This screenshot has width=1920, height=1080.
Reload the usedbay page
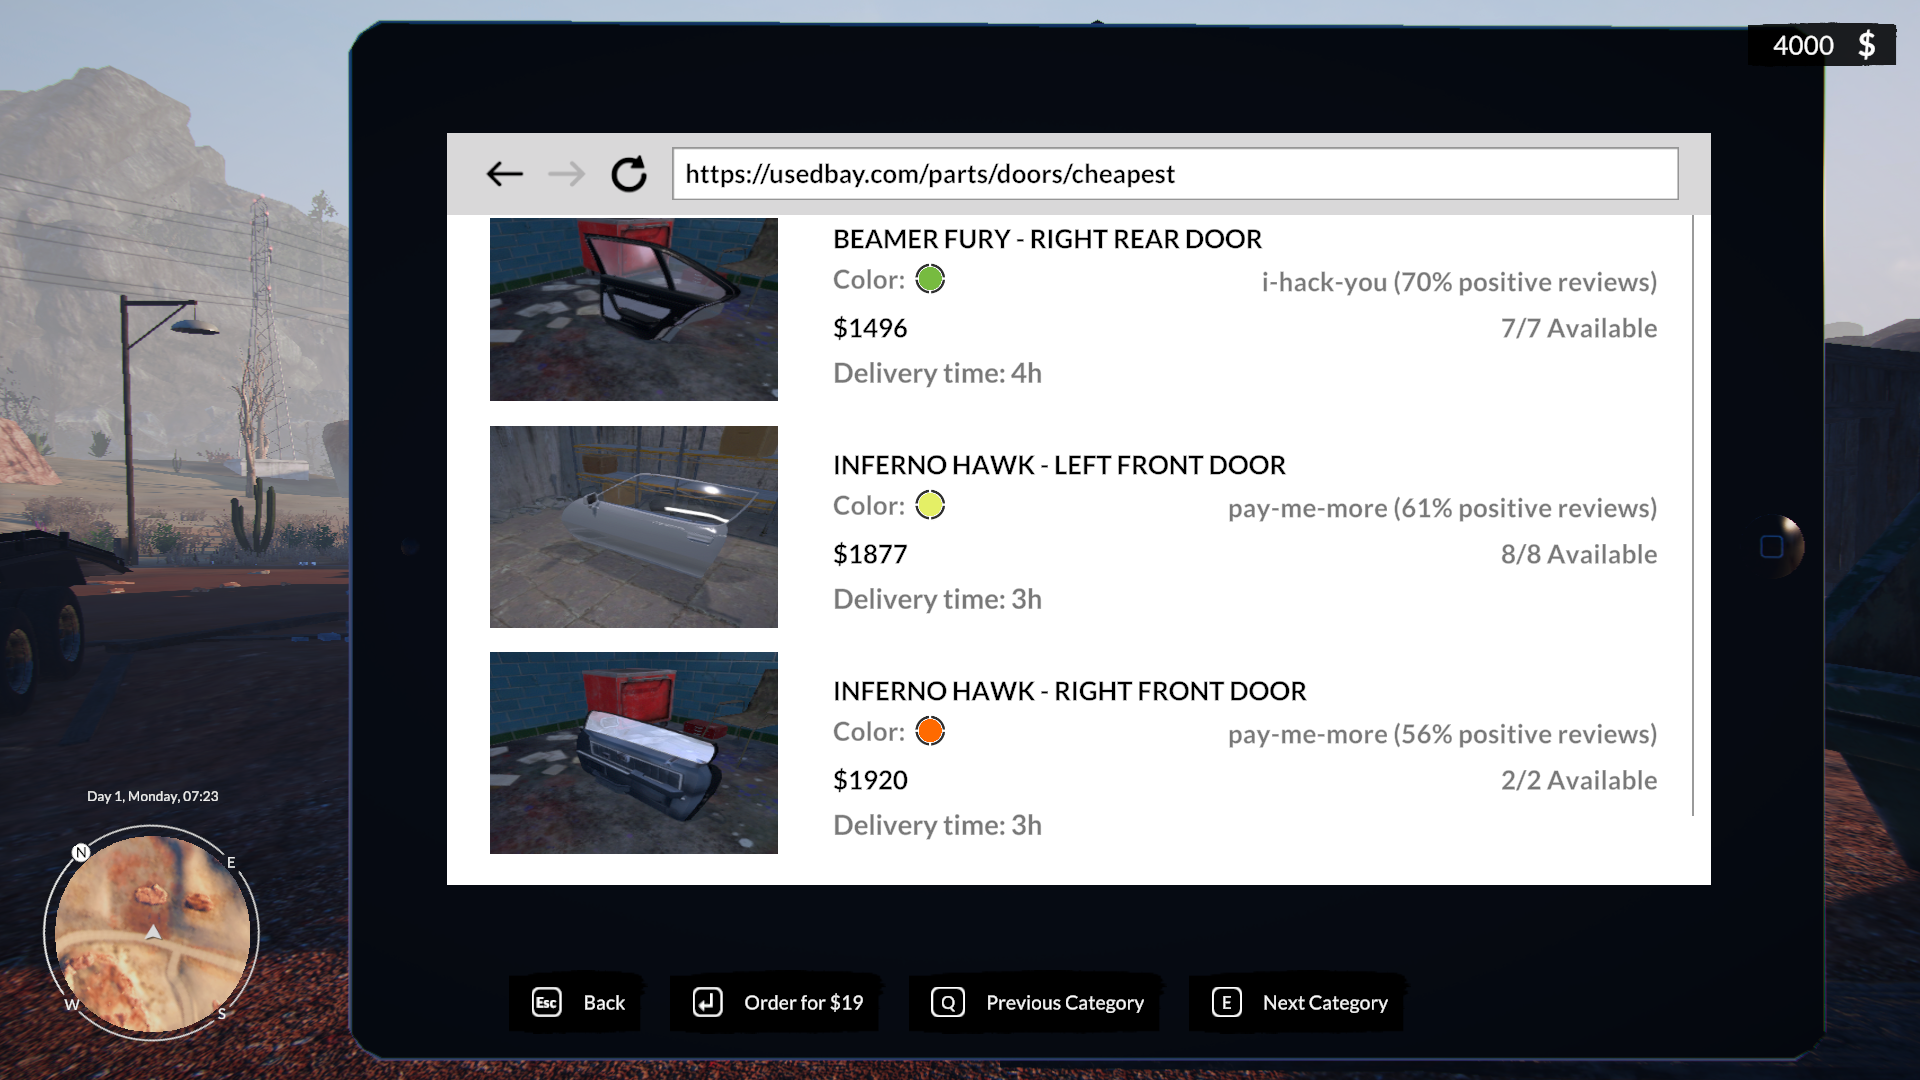click(629, 174)
